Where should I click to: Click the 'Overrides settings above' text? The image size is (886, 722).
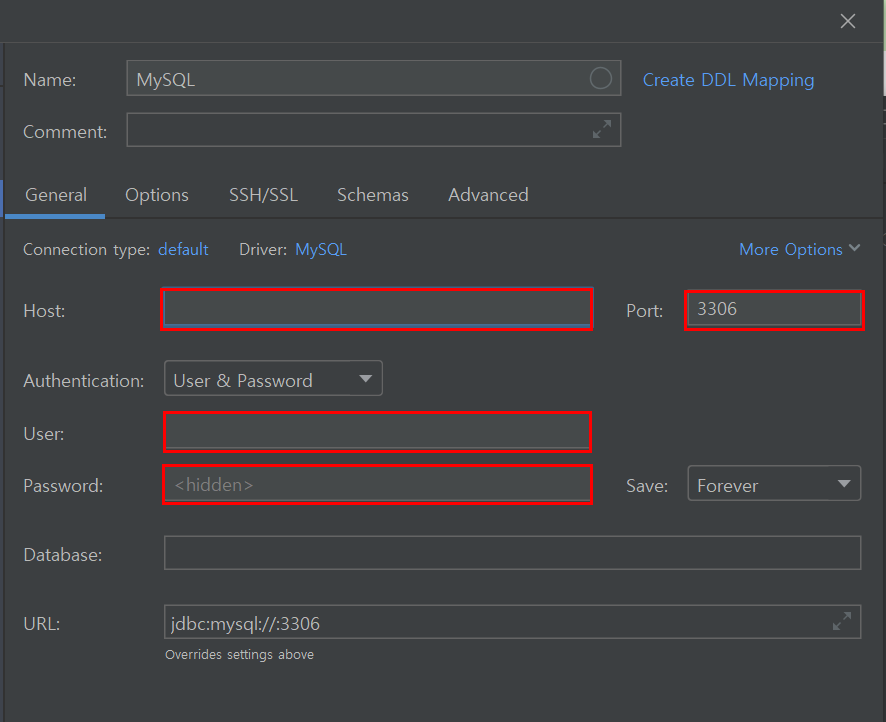pyautogui.click(x=240, y=654)
